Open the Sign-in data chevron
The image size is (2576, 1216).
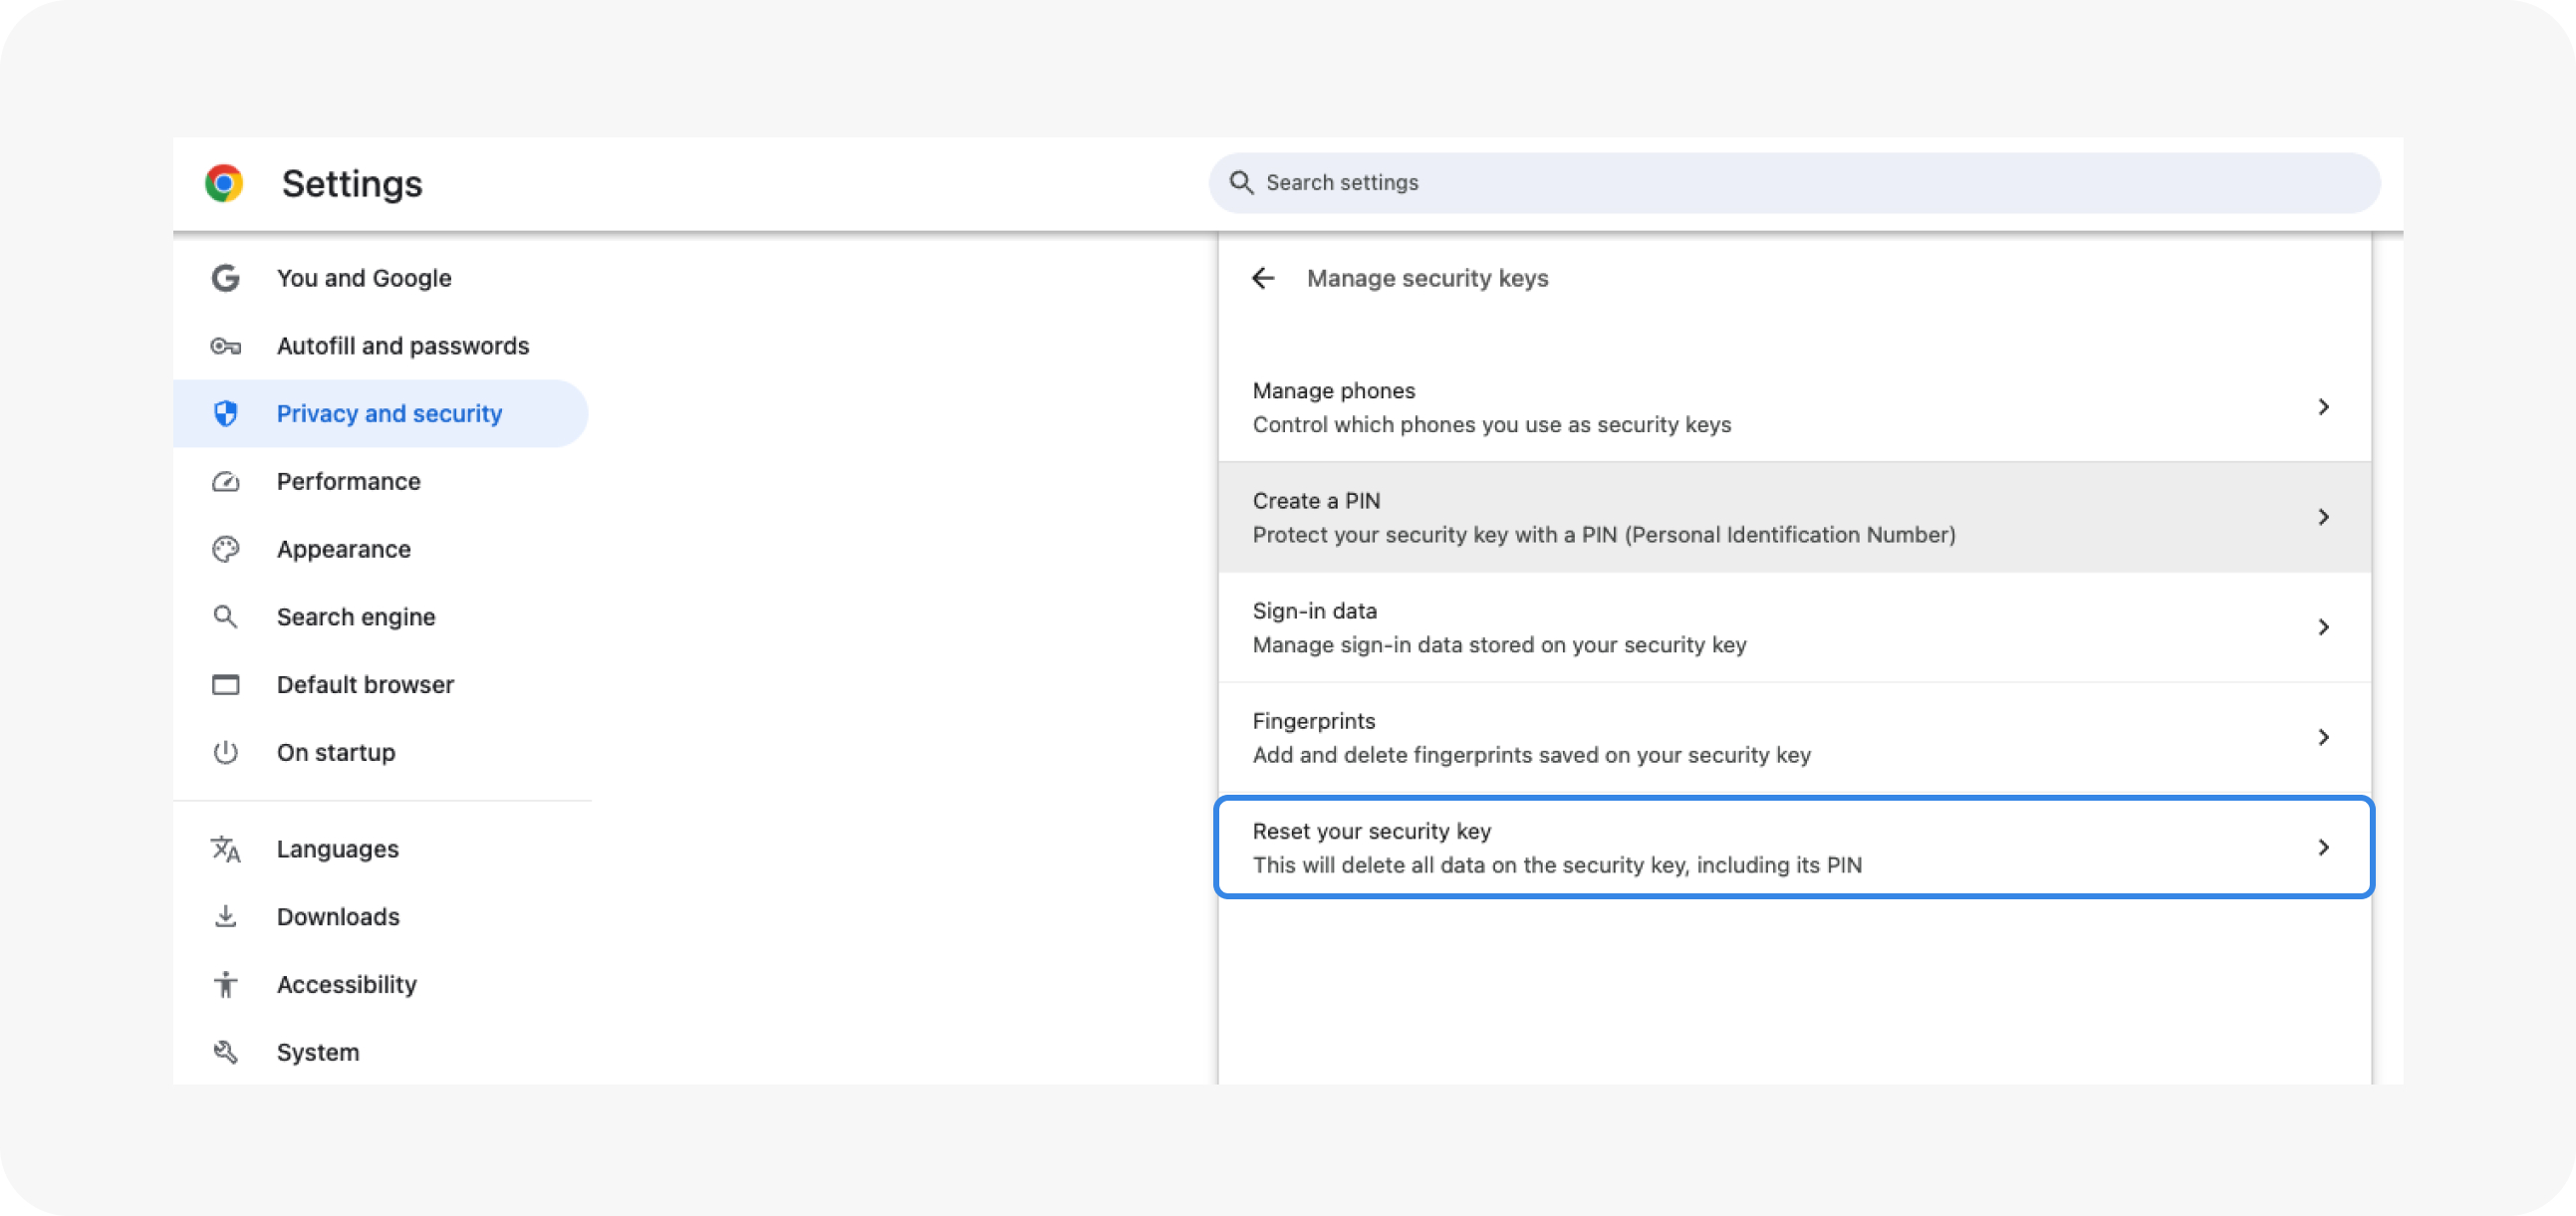tap(2322, 627)
